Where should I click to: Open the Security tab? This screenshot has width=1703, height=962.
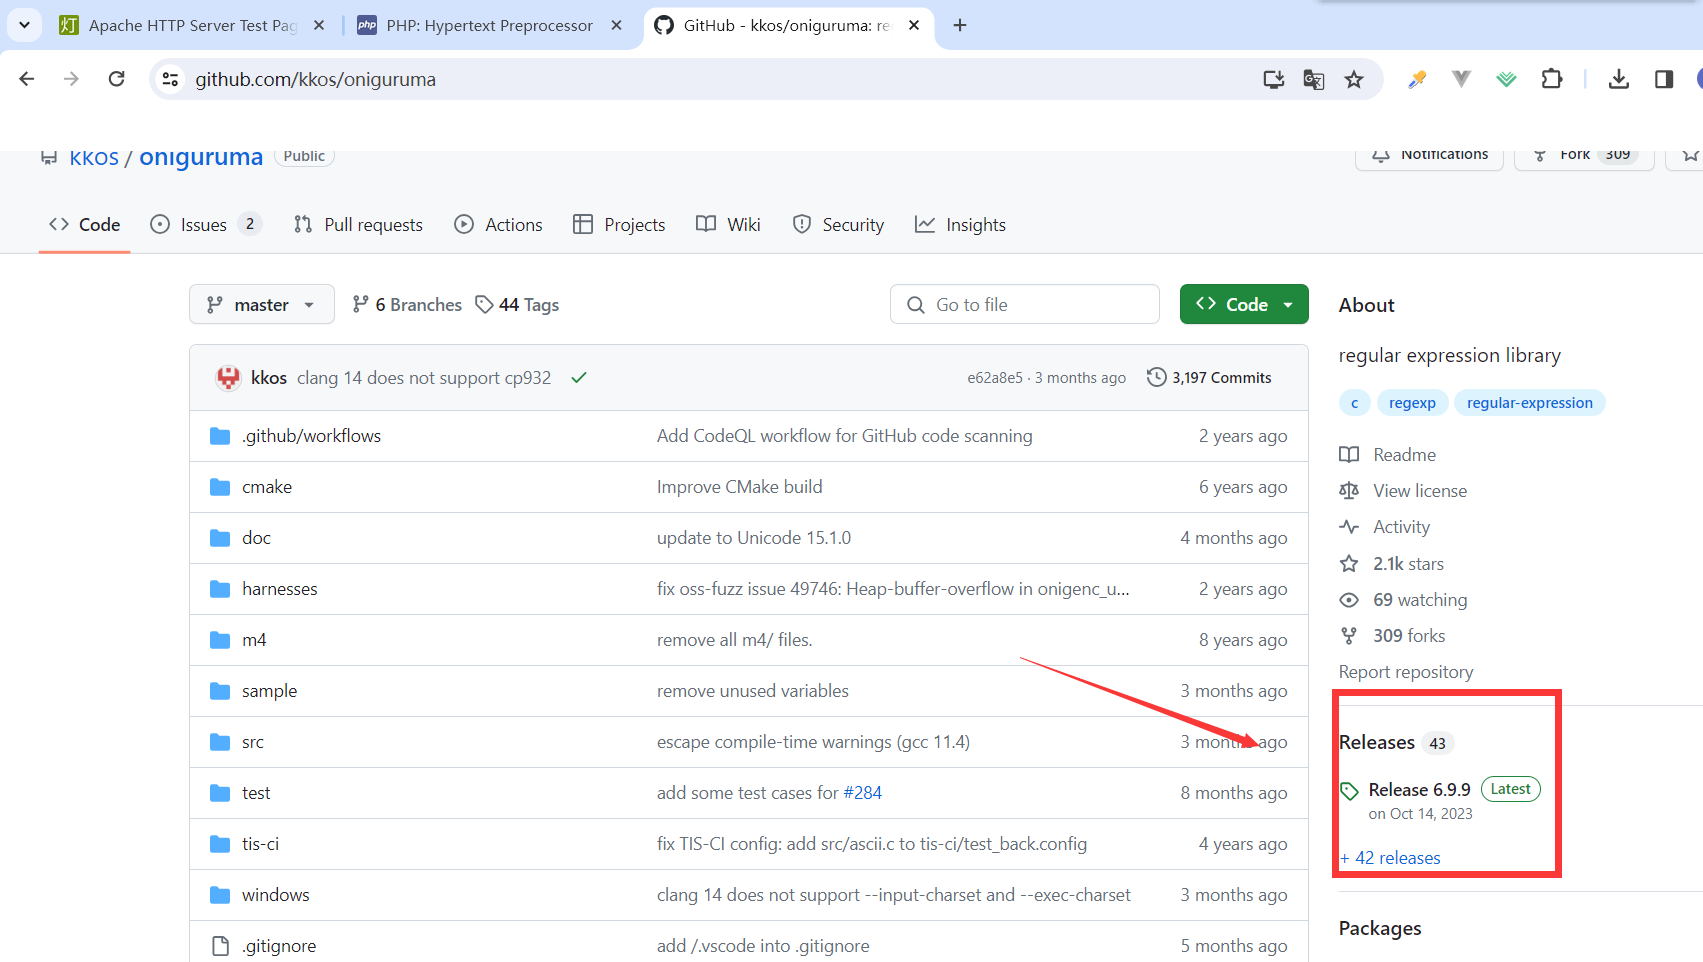838,225
